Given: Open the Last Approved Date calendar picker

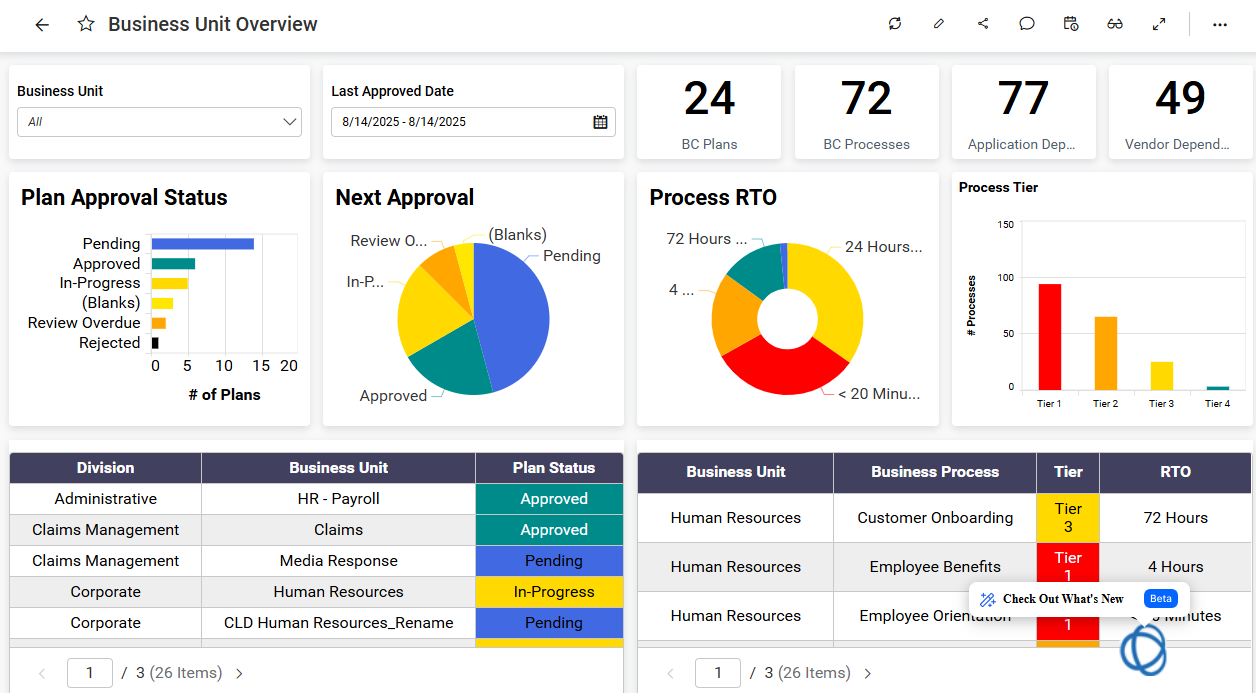Looking at the screenshot, I should (x=600, y=122).
